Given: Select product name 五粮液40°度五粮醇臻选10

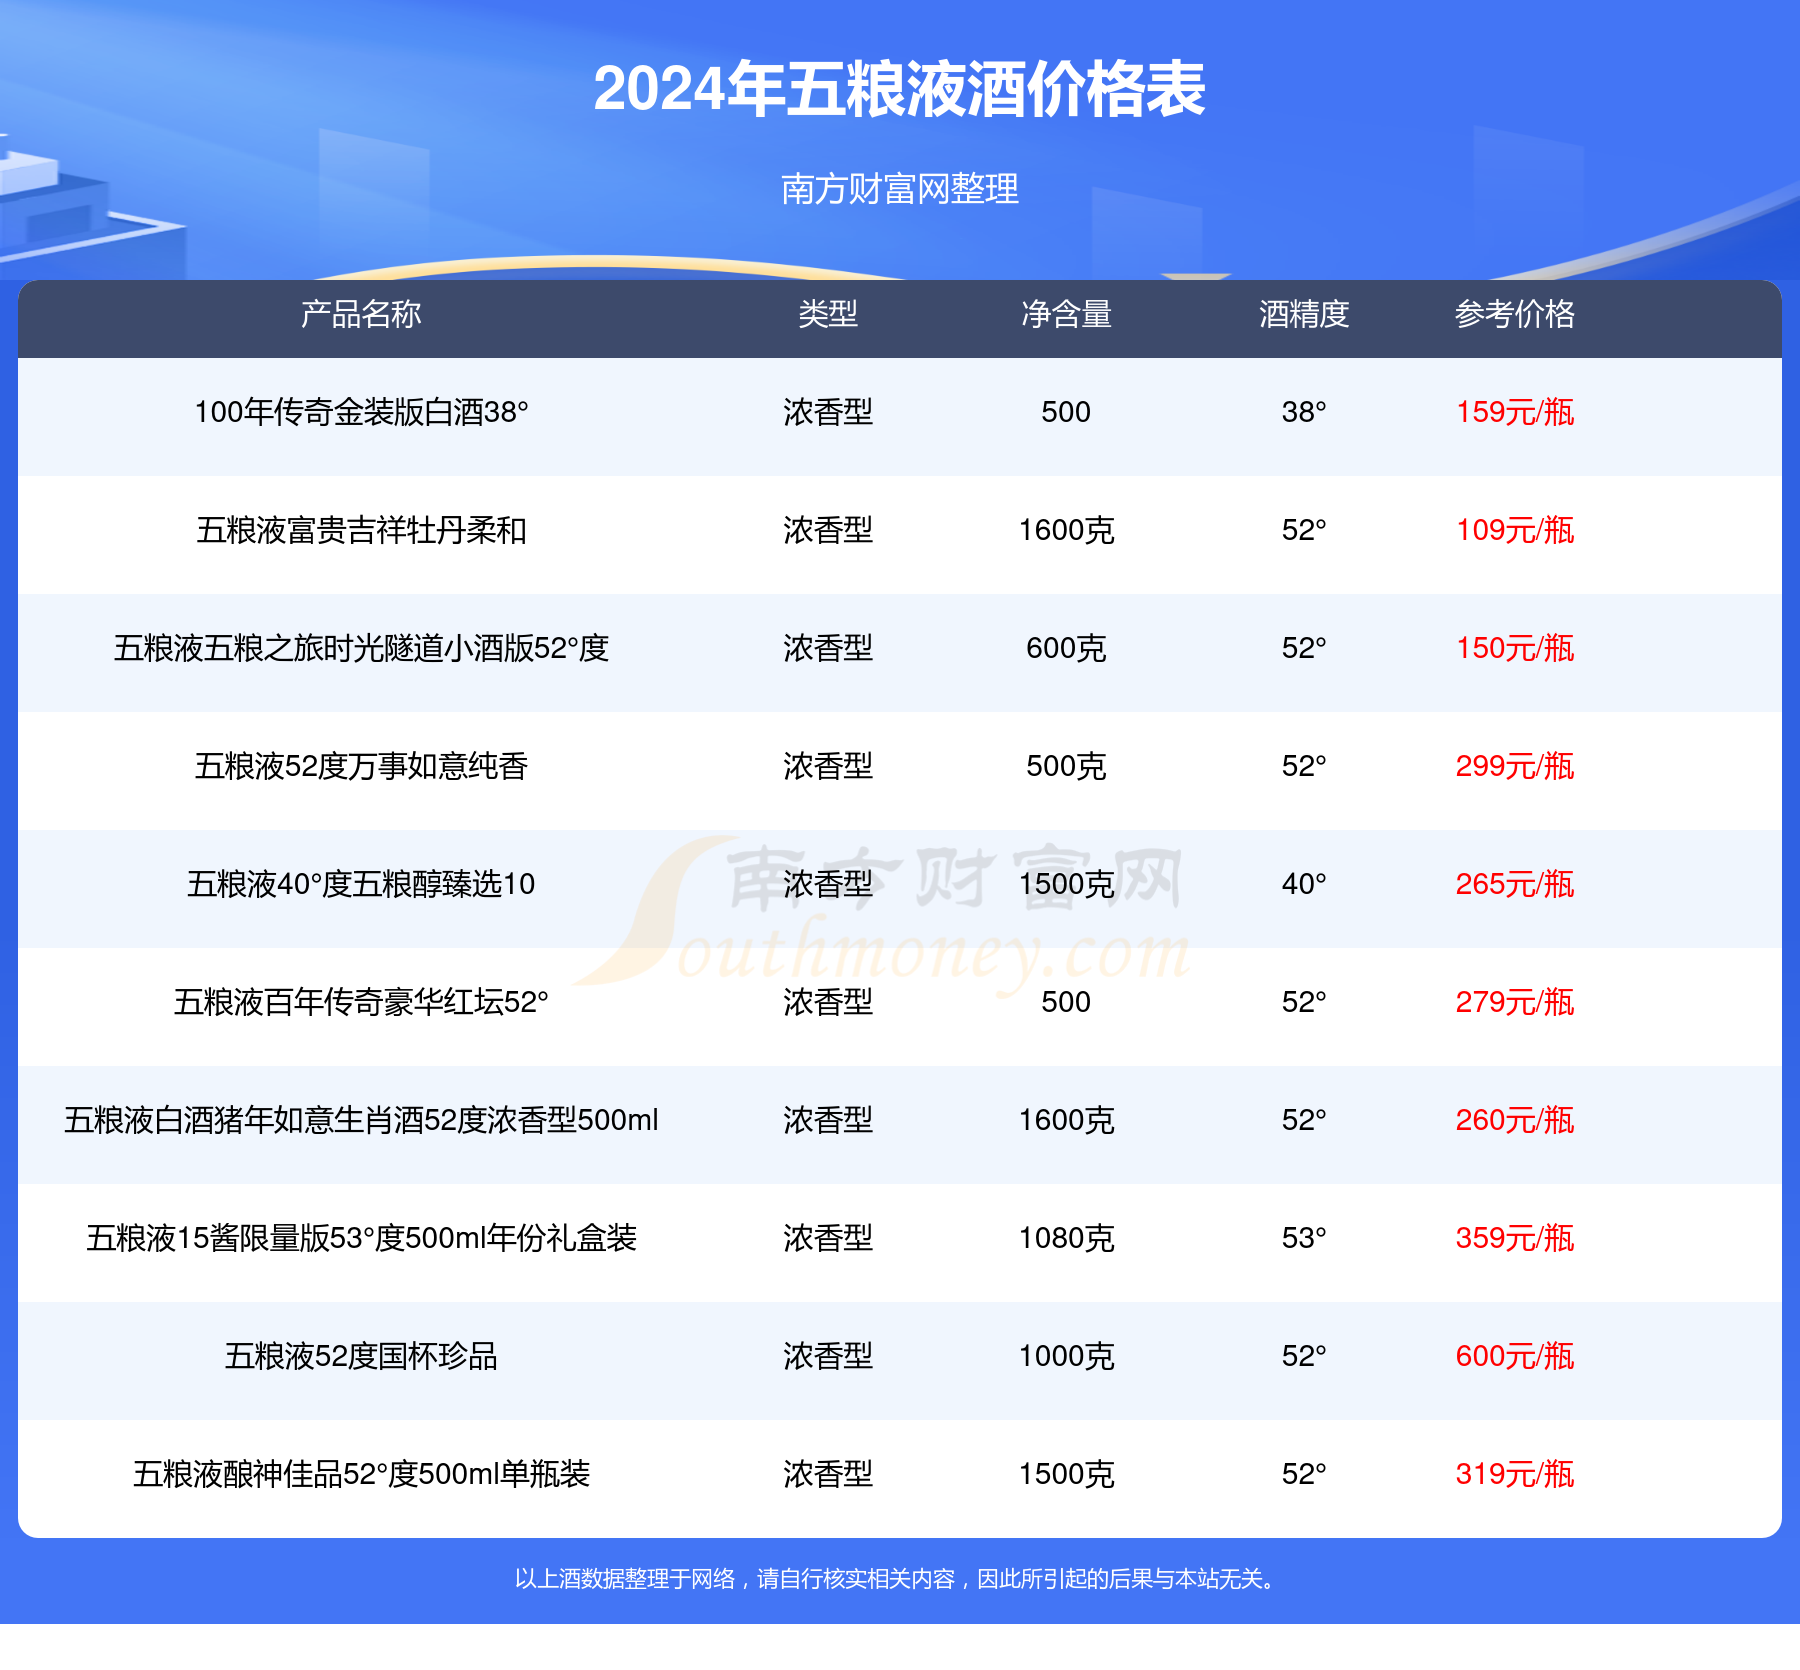Looking at the screenshot, I should pyautogui.click(x=361, y=884).
